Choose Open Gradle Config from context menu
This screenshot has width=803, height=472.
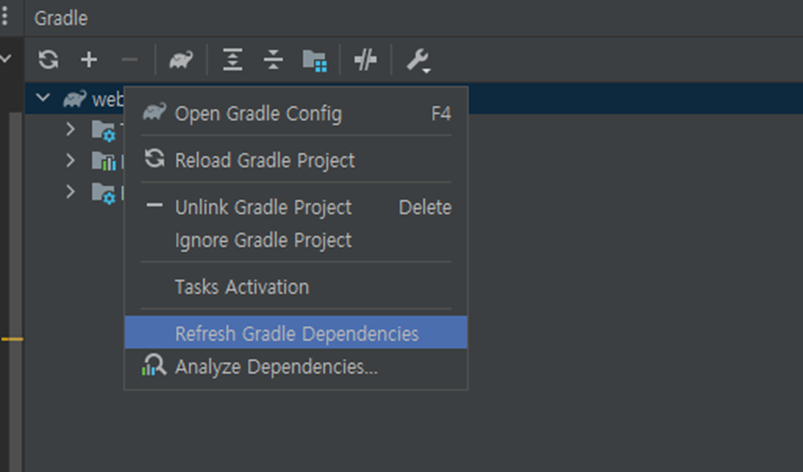point(296,113)
